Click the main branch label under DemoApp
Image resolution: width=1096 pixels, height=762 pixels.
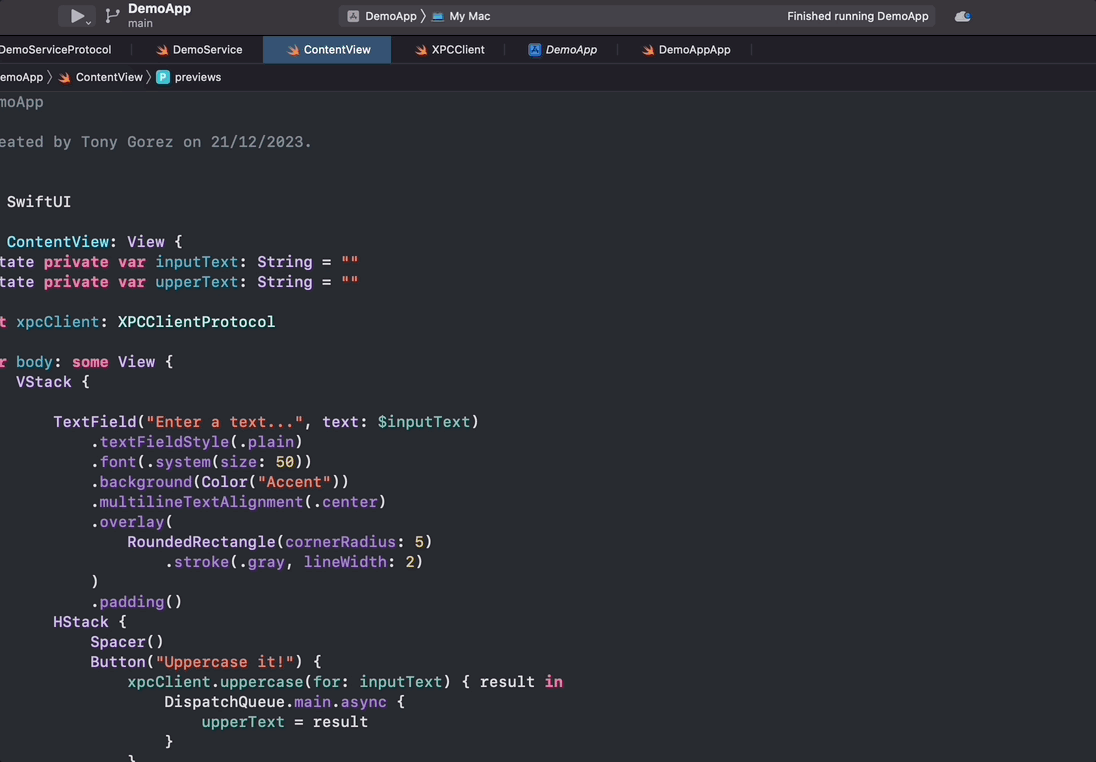coord(140,24)
